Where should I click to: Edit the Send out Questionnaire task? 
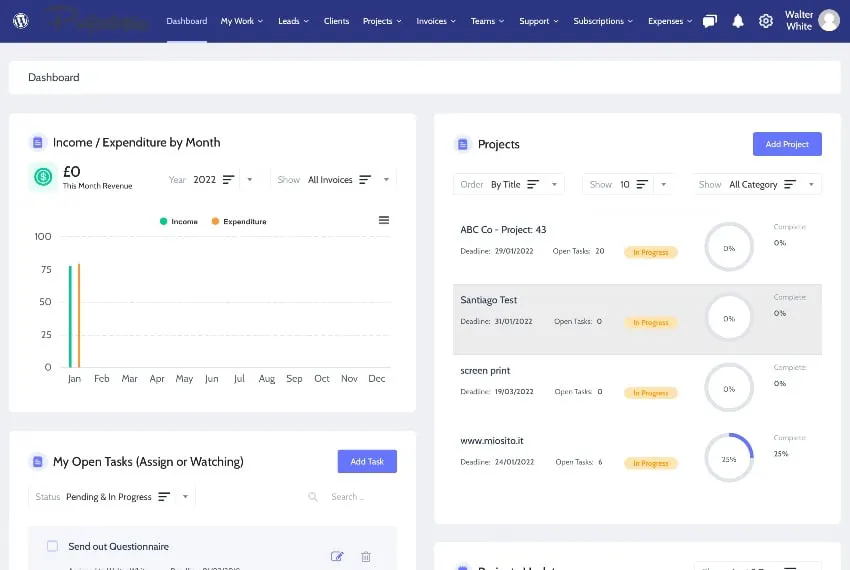pyautogui.click(x=337, y=556)
